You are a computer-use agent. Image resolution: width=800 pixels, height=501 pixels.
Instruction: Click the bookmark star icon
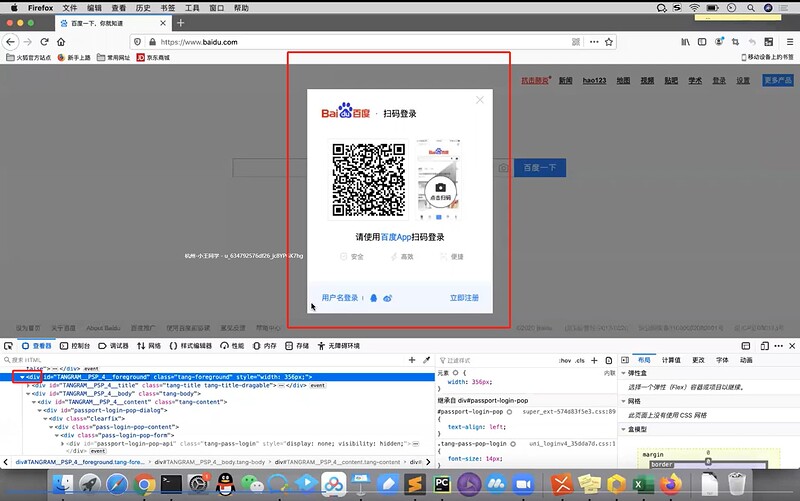[609, 42]
